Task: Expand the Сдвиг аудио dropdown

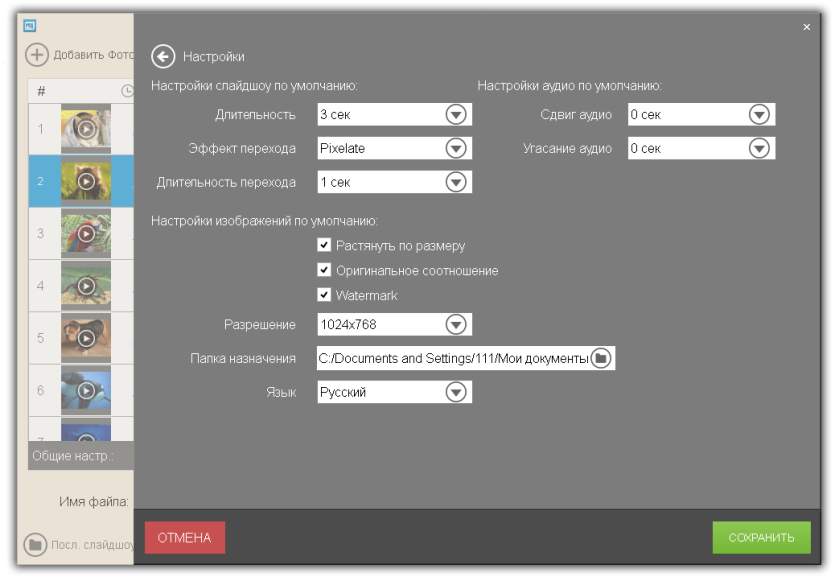Action: 759,114
